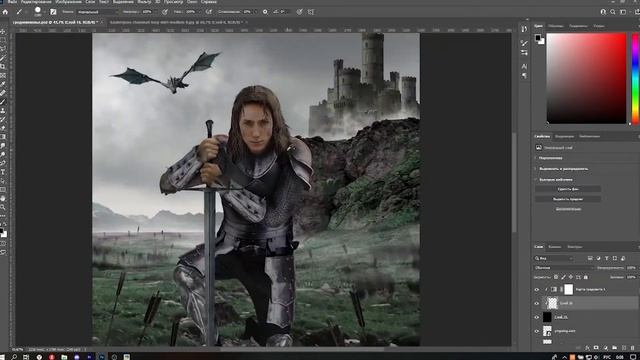
Task: Add layer style fx icon
Action: click(587, 348)
